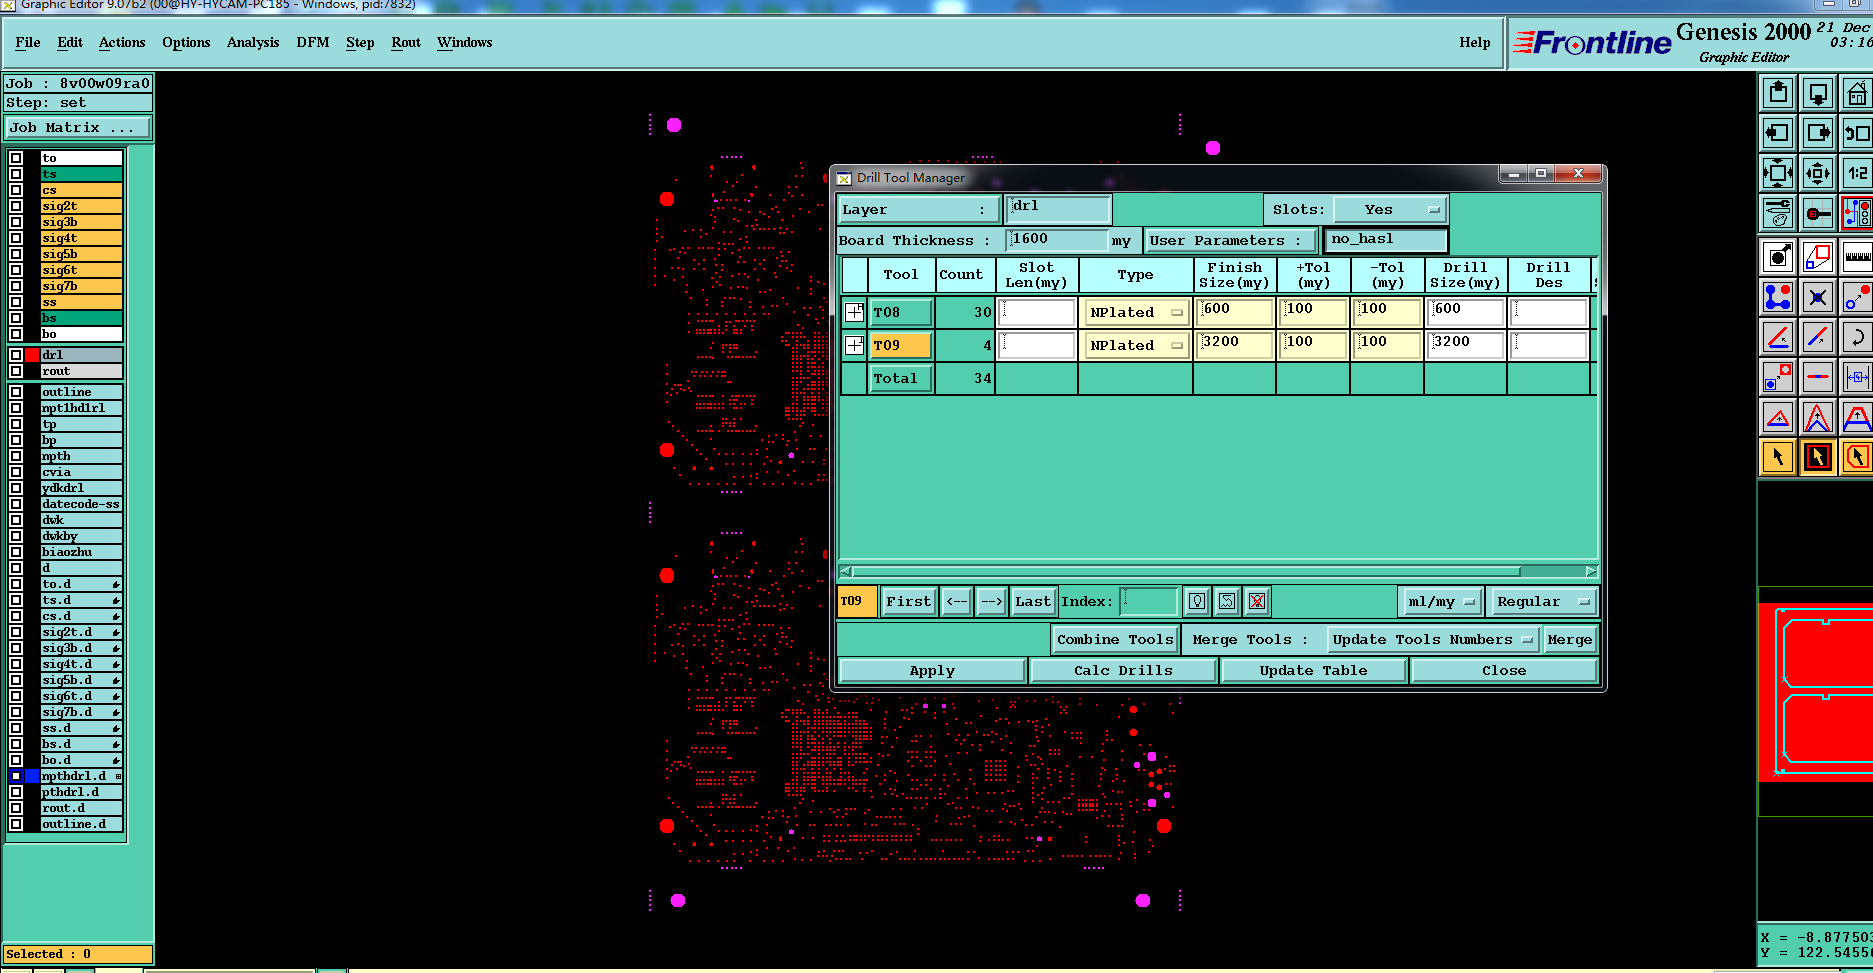Select the black circle with arrow feature tool
The image size is (1873, 973).
point(1778,257)
